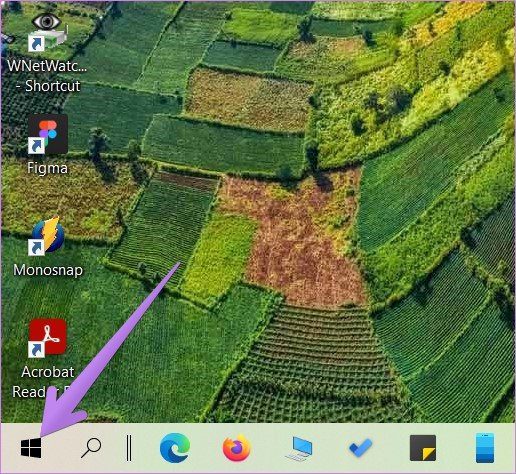Screen dimensions: 516x474
Task: Click the 'Monosnap' icon label
Action: (x=48, y=270)
